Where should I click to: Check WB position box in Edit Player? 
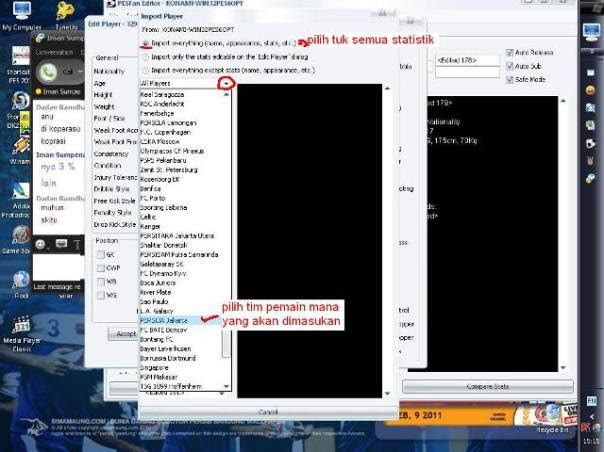pyautogui.click(x=101, y=282)
